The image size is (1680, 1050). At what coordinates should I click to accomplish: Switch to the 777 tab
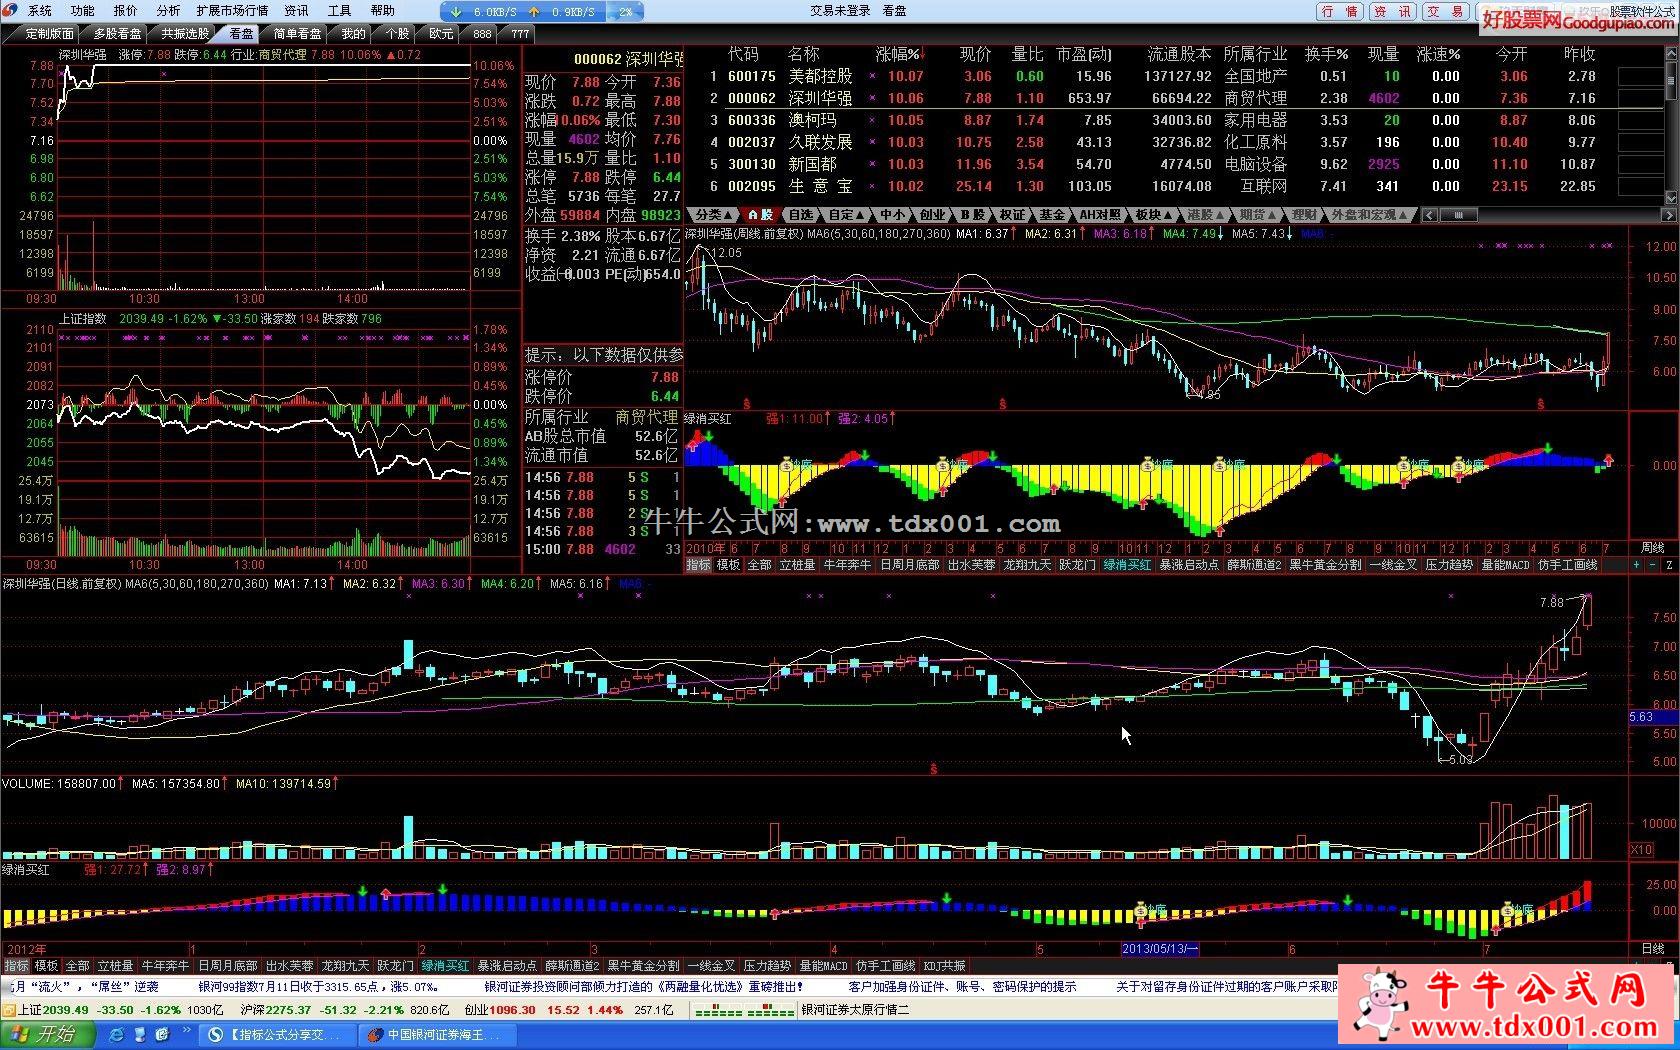pyautogui.click(x=519, y=34)
